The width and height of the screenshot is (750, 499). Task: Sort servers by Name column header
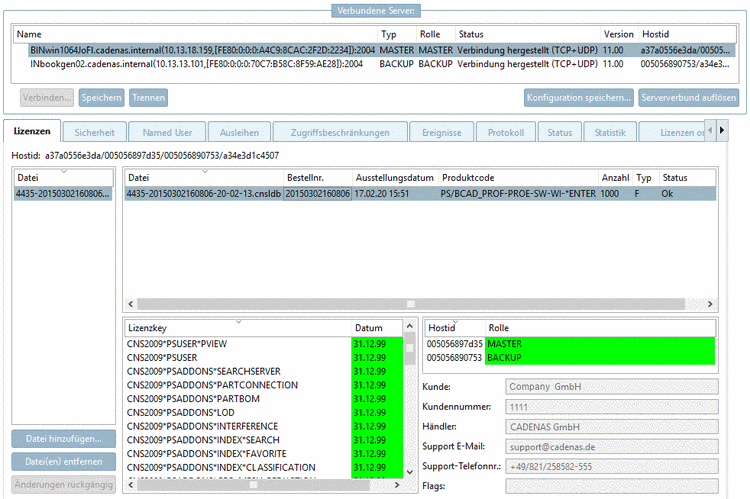[x=195, y=34]
